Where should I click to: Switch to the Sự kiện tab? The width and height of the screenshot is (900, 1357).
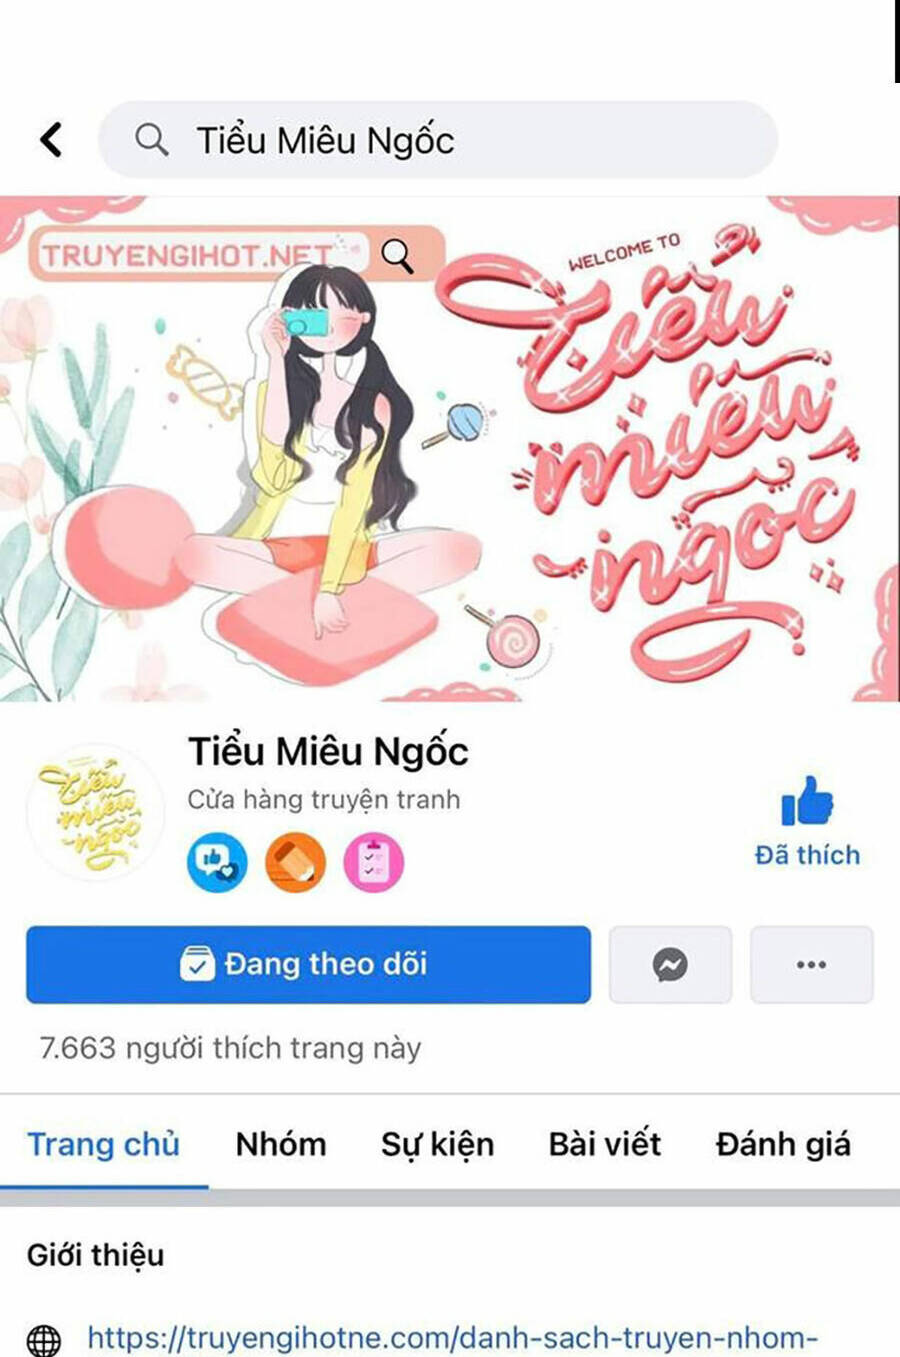click(x=437, y=1144)
